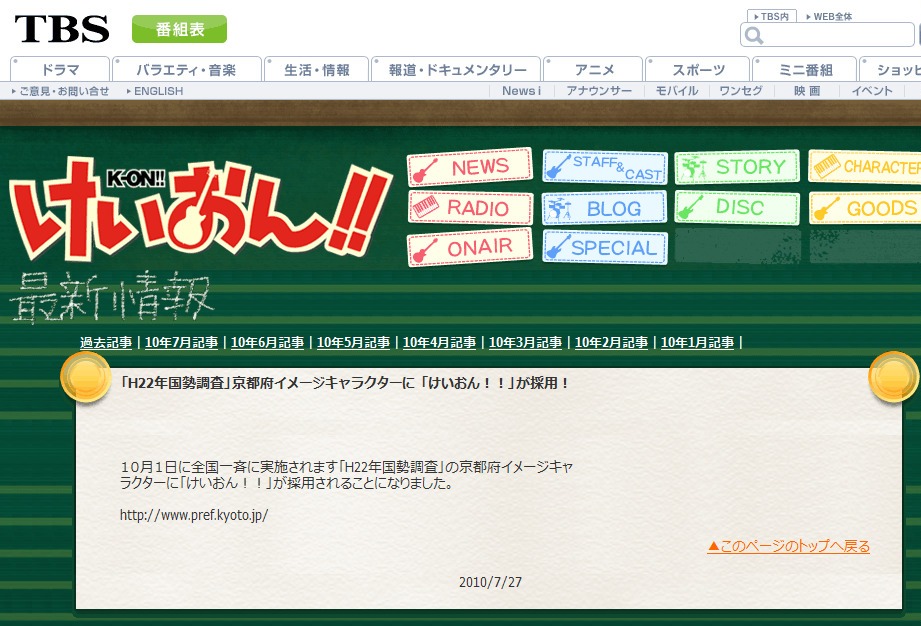
Task: Open the アナウンサー link
Action: (x=599, y=91)
